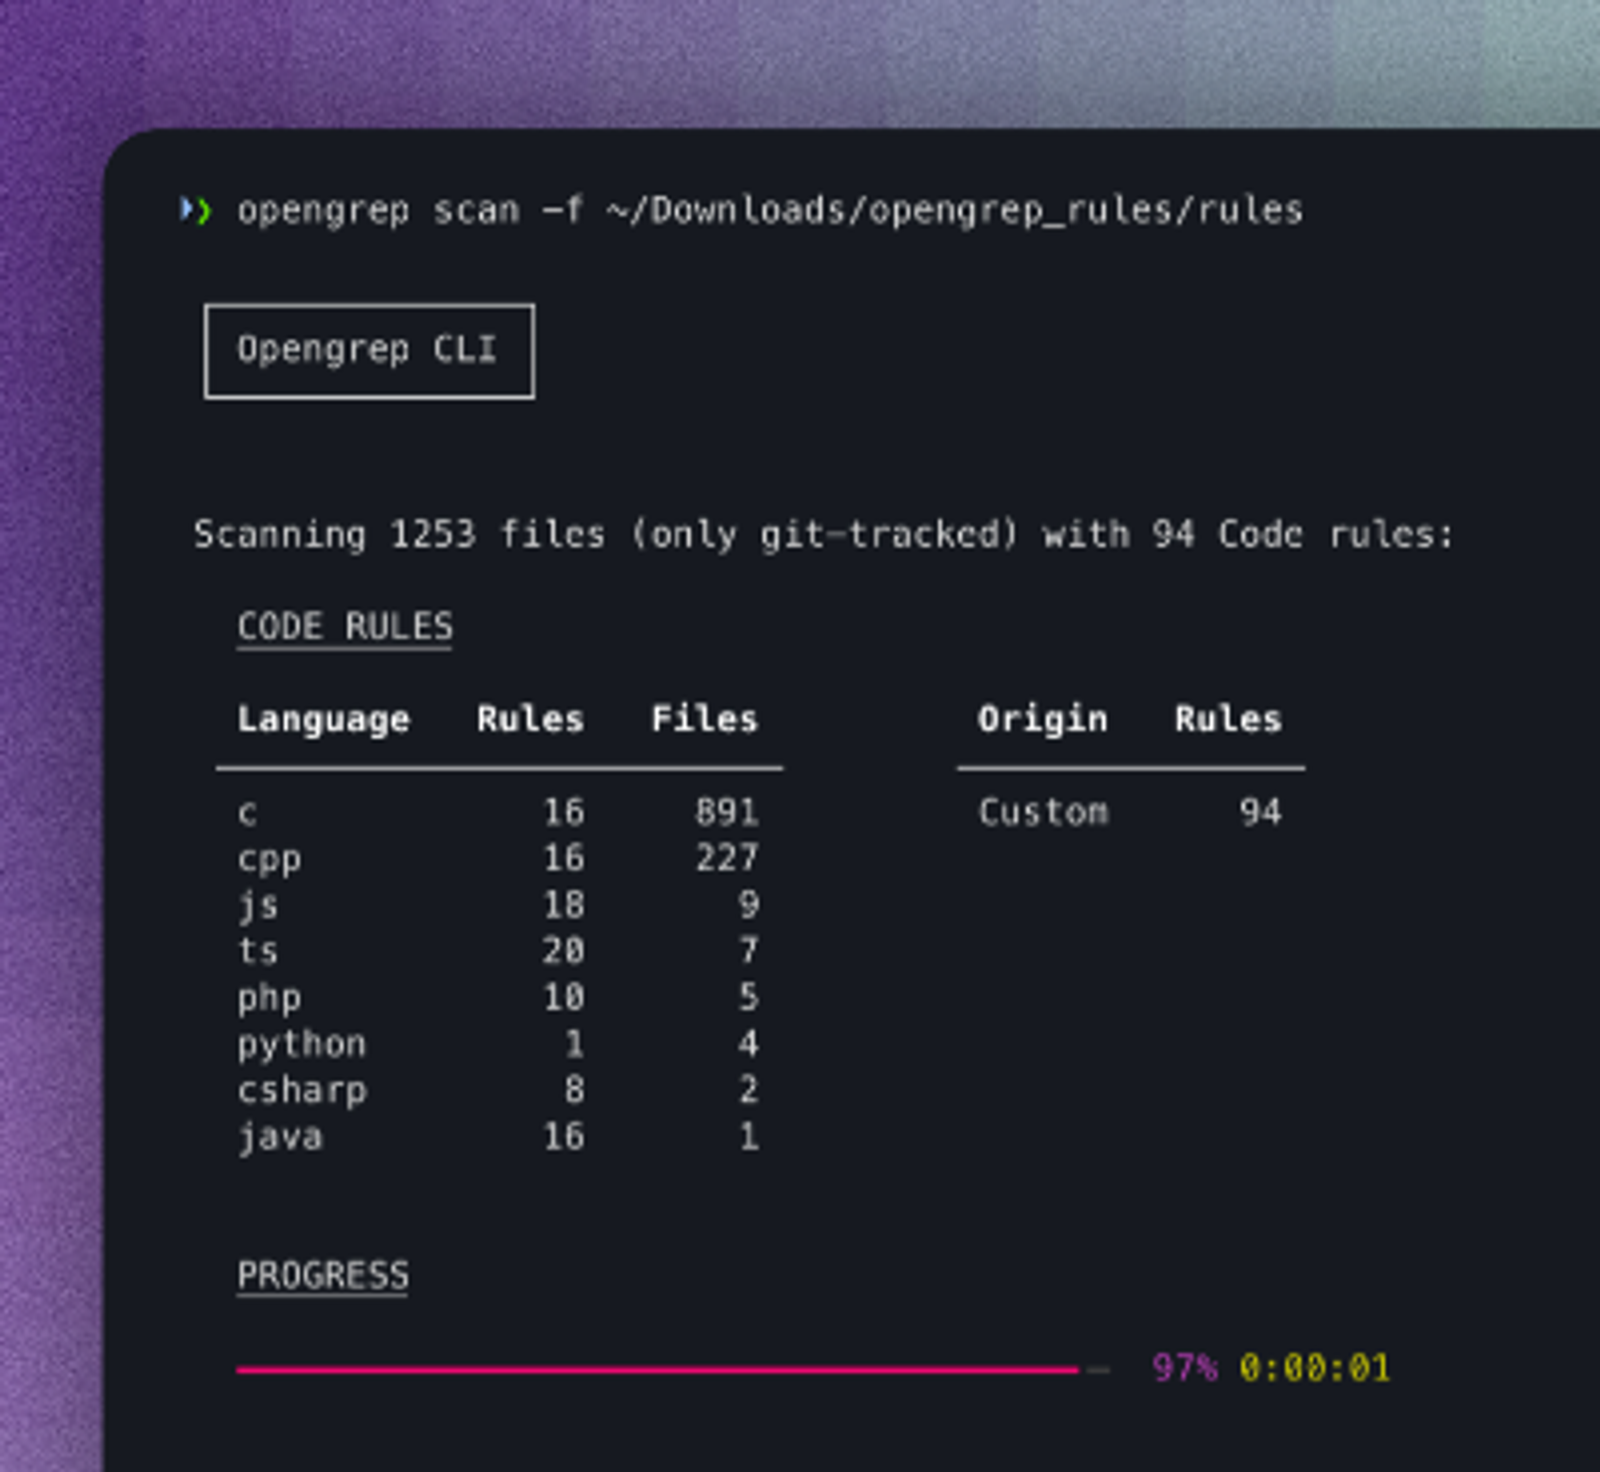This screenshot has height=1472, width=1600.
Task: Click the "Origin" column header
Action: click(x=1042, y=720)
